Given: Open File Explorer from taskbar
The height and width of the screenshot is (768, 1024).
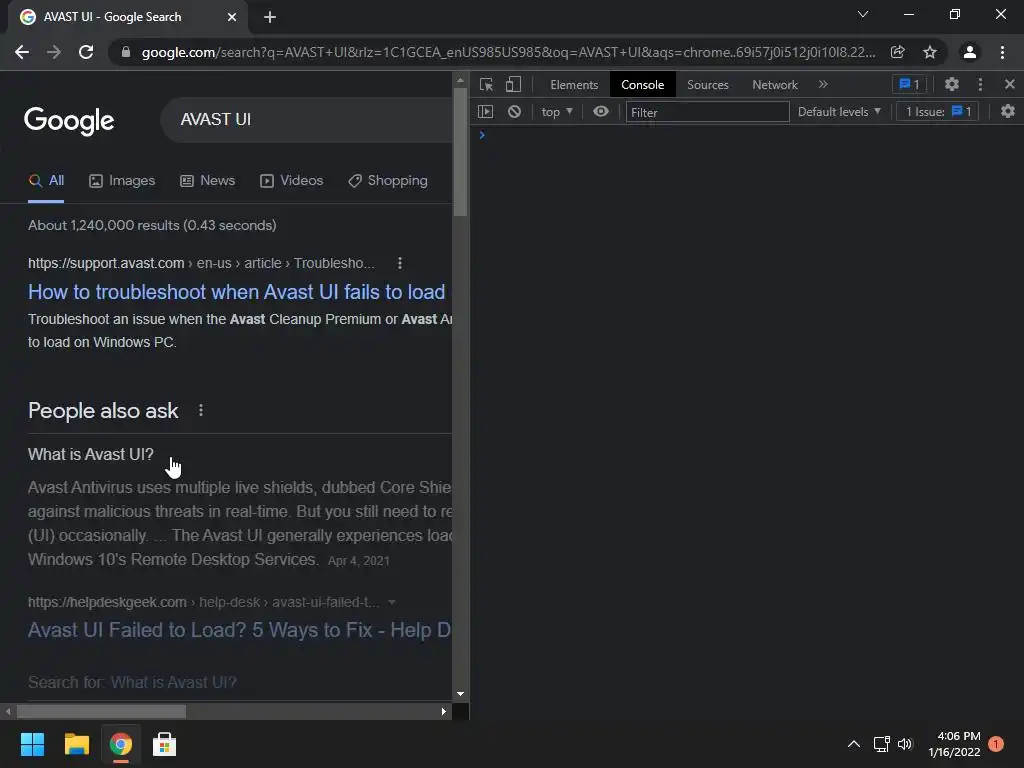Looking at the screenshot, I should [76, 744].
